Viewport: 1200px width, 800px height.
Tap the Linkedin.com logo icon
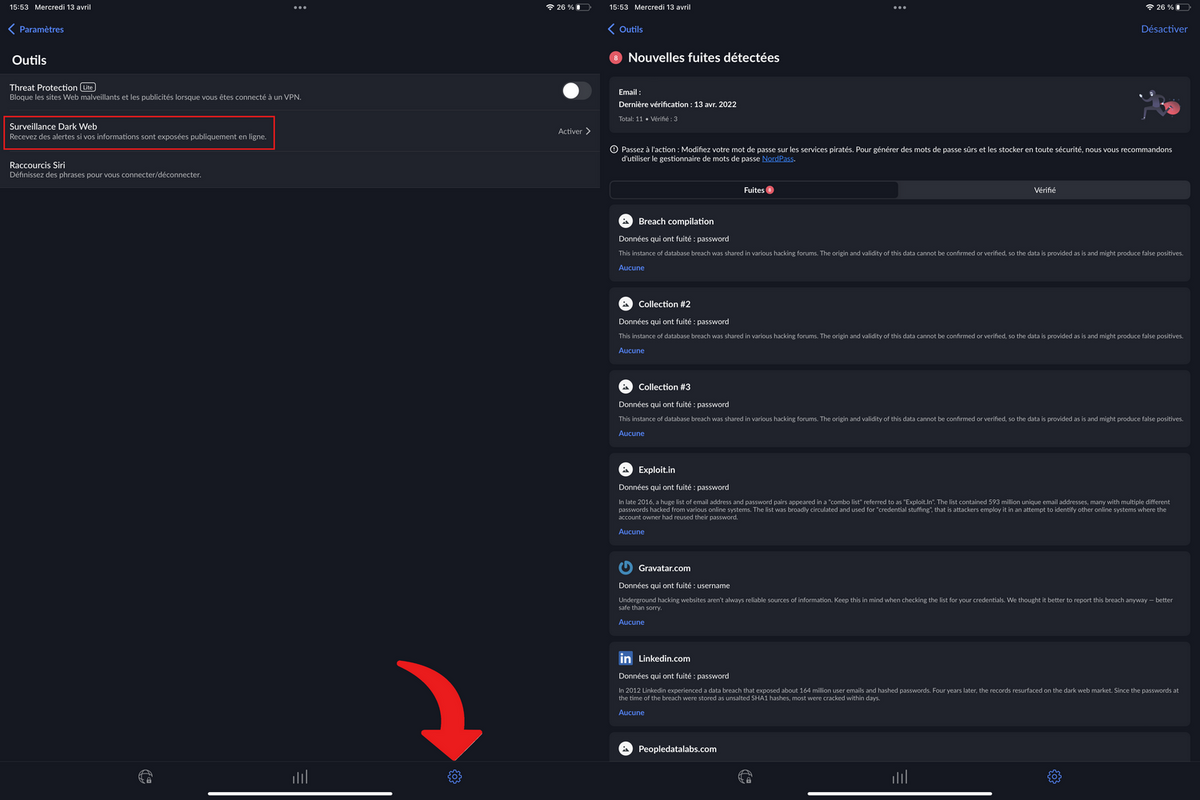626,659
